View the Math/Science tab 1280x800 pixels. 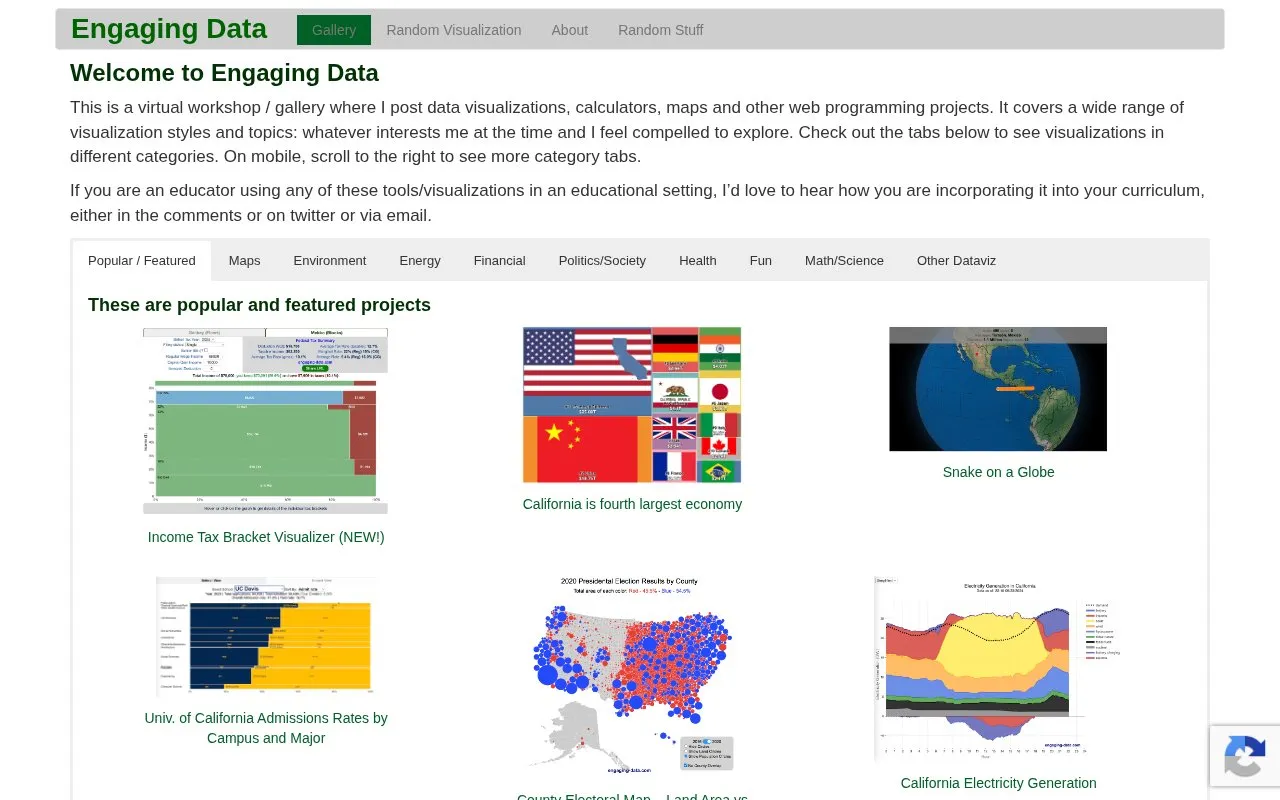844,261
